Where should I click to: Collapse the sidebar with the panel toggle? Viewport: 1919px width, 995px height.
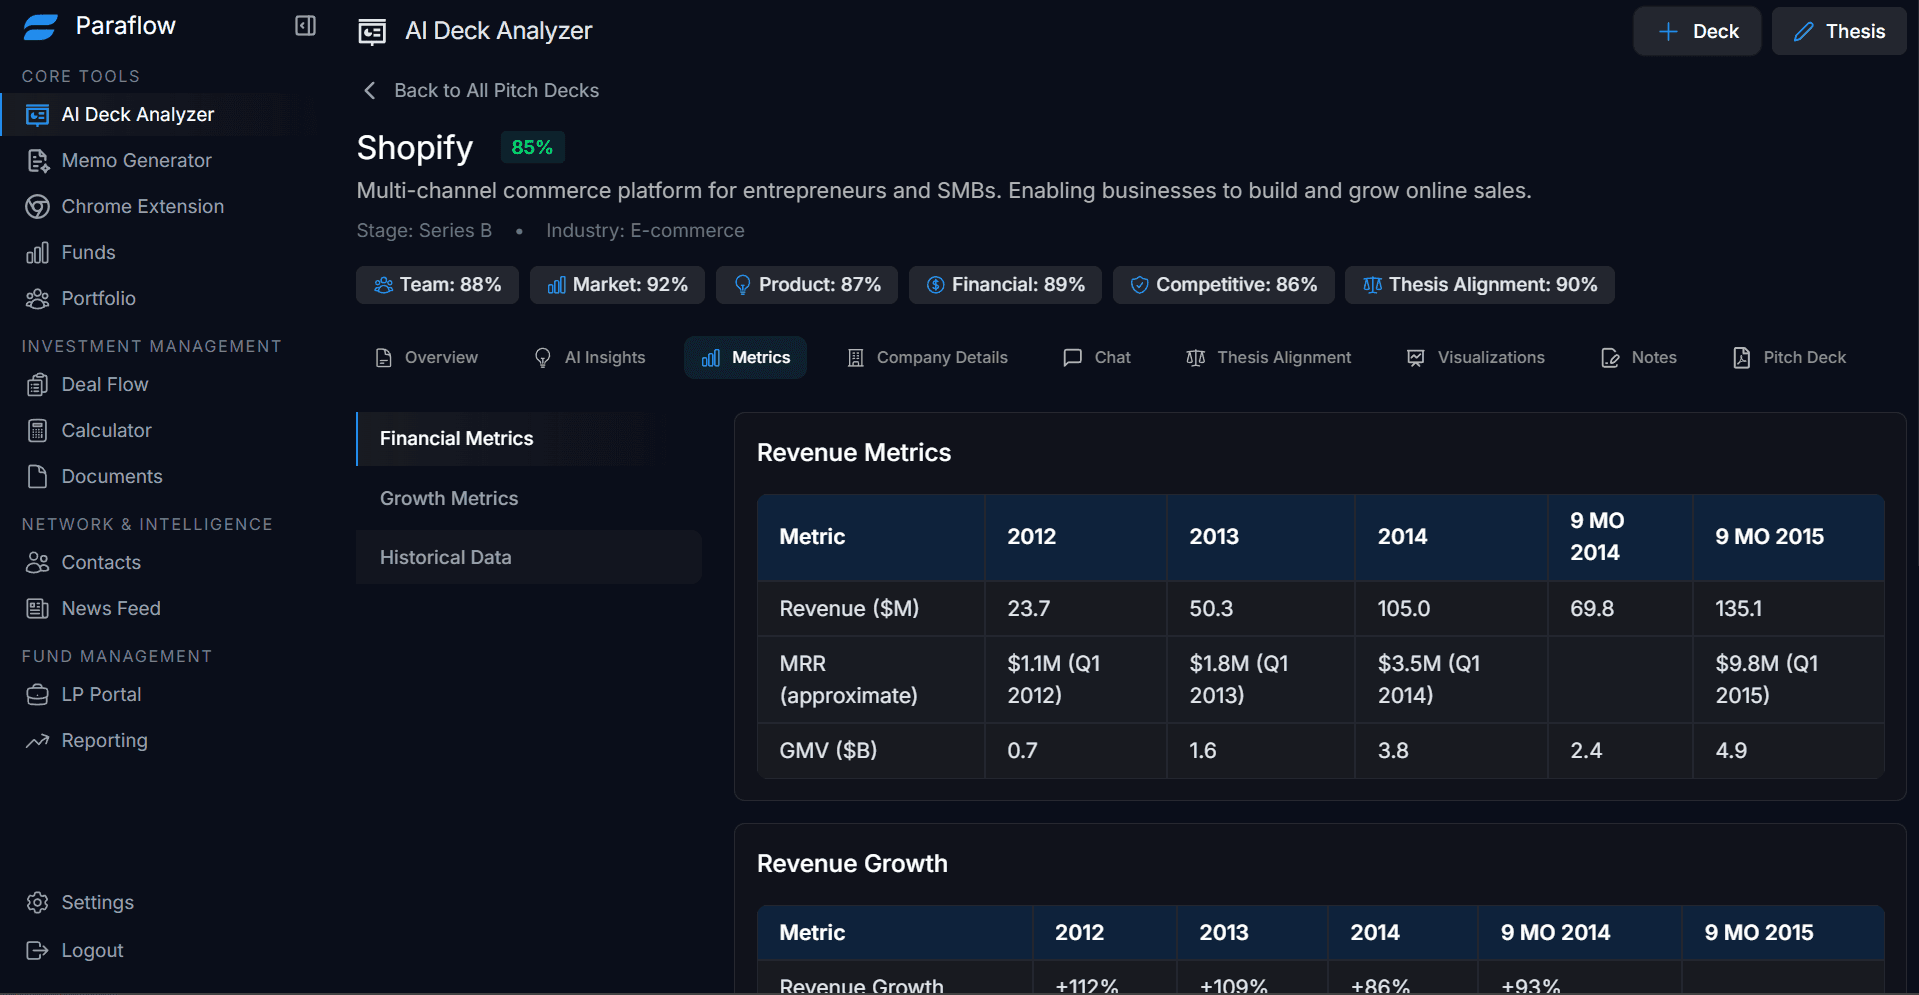pyautogui.click(x=304, y=25)
